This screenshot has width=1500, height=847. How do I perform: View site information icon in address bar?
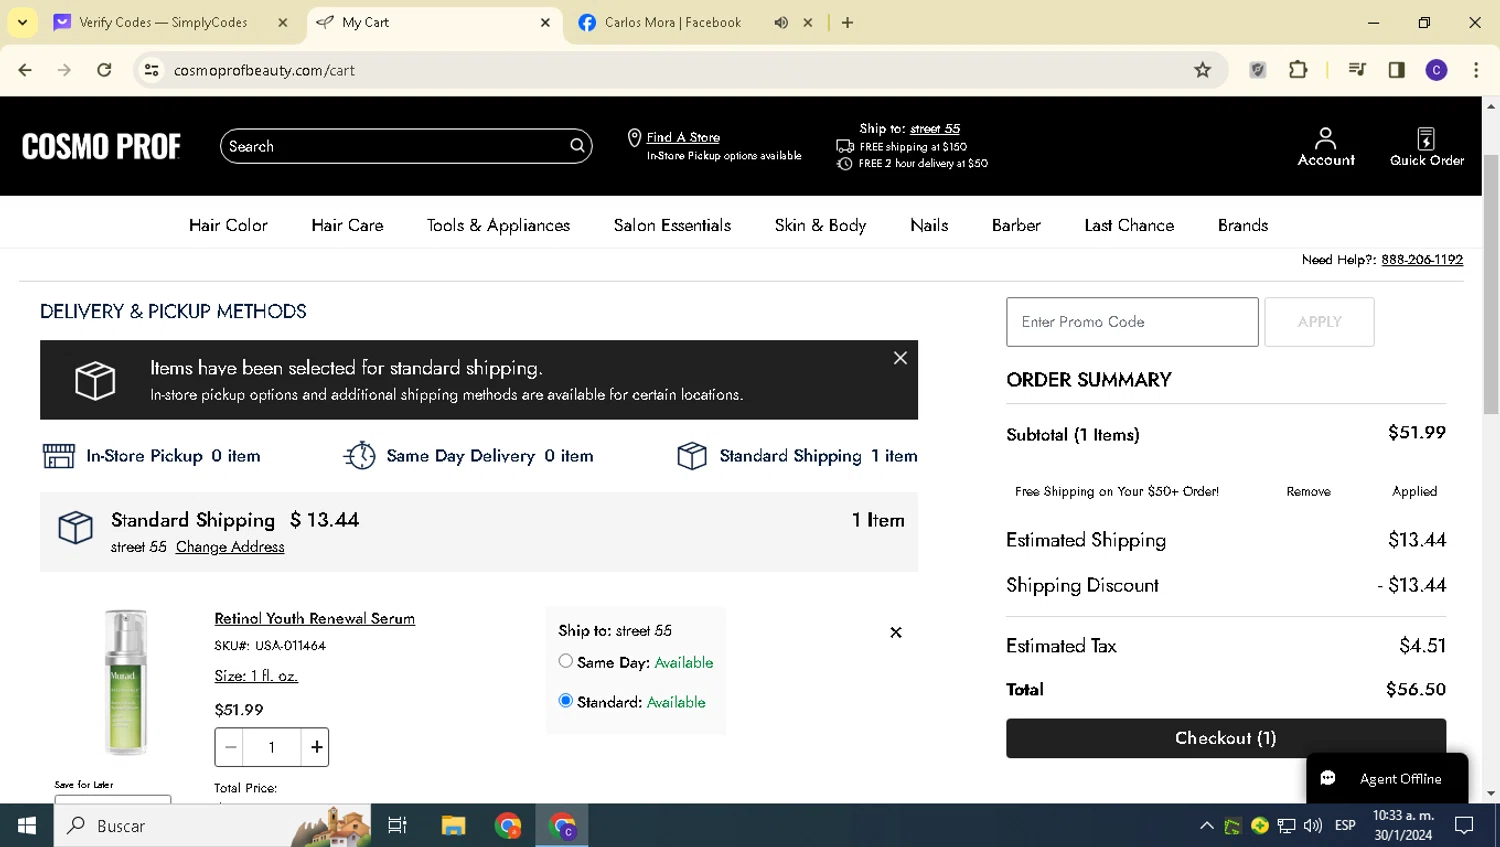151,70
